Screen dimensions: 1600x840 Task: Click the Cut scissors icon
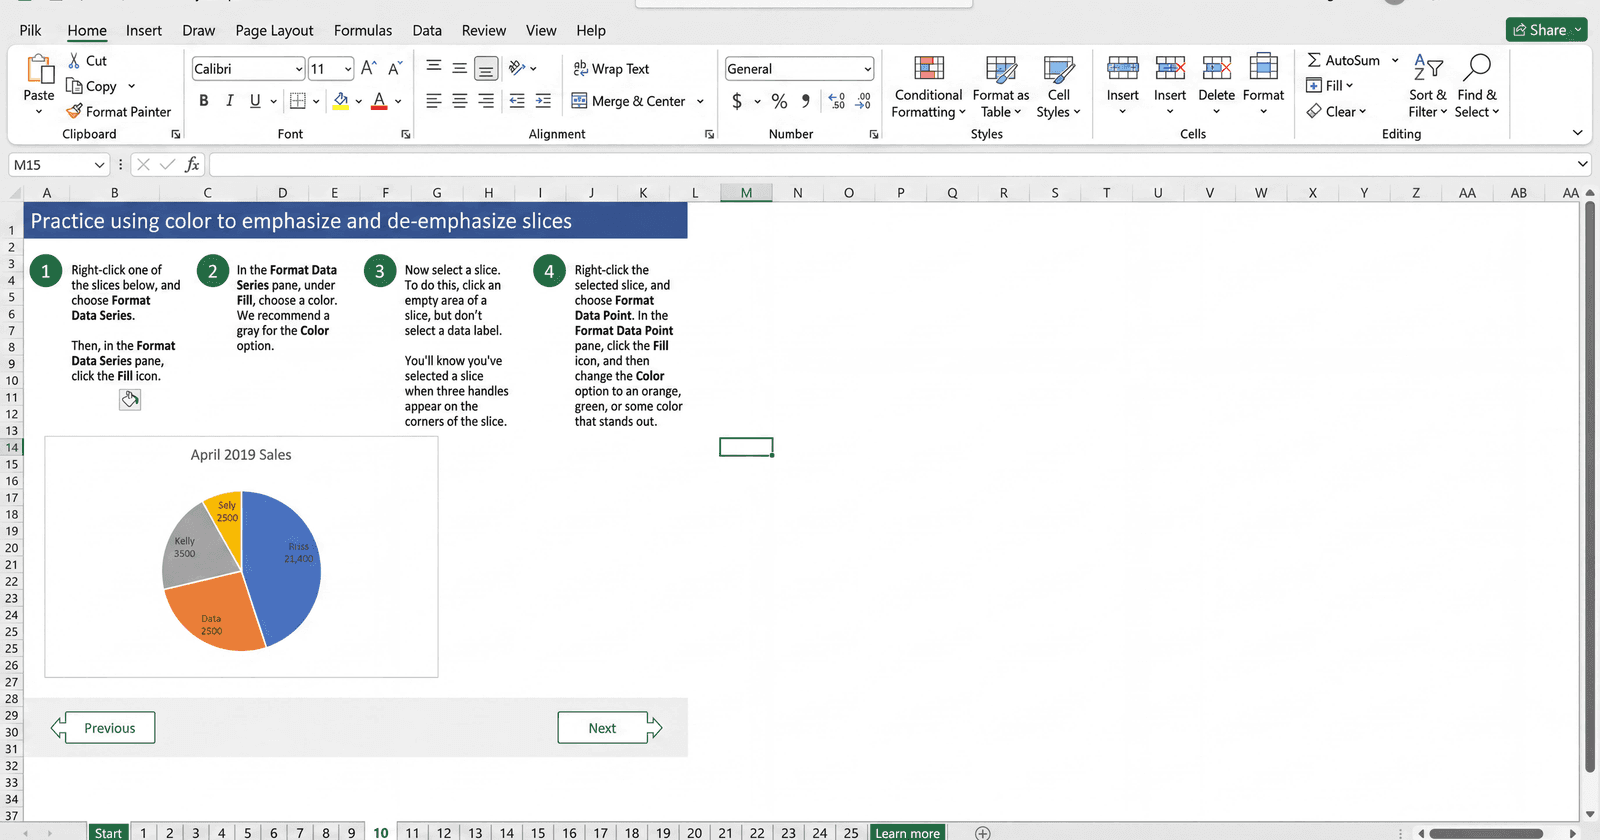74,60
